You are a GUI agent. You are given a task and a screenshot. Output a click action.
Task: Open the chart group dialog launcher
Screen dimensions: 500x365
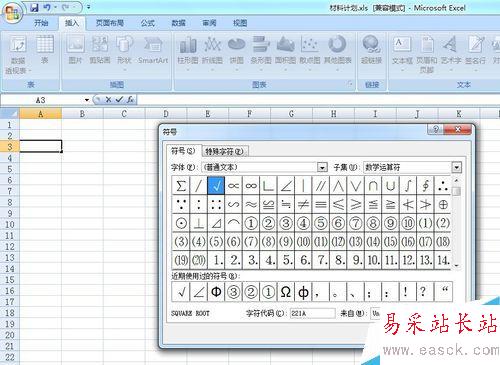350,84
